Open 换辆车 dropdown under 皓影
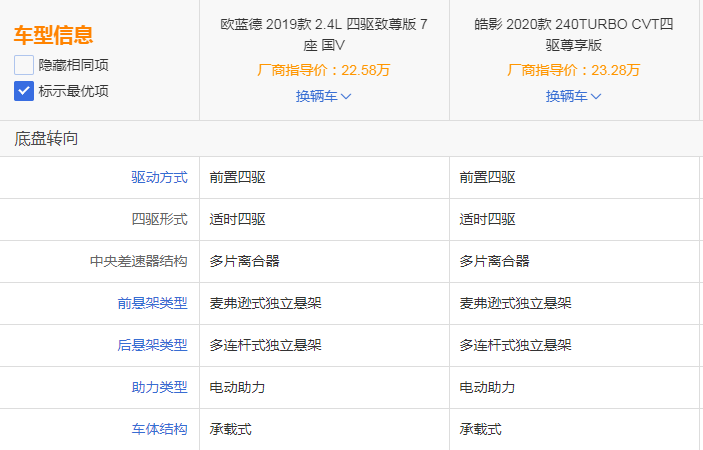 pyautogui.click(x=574, y=96)
